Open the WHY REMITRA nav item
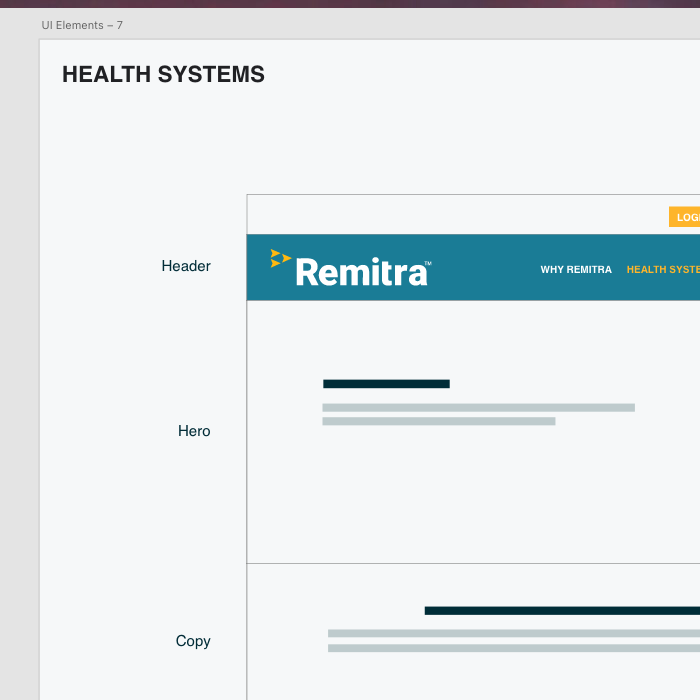This screenshot has width=700, height=700. (x=576, y=270)
